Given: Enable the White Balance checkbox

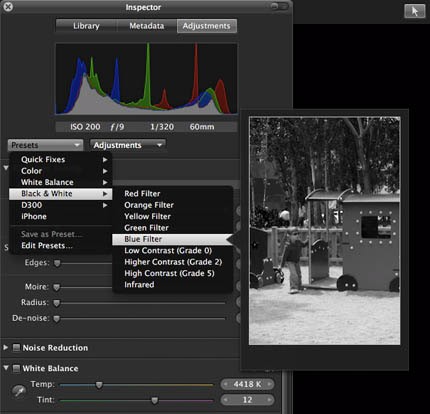Looking at the screenshot, I should point(16,368).
